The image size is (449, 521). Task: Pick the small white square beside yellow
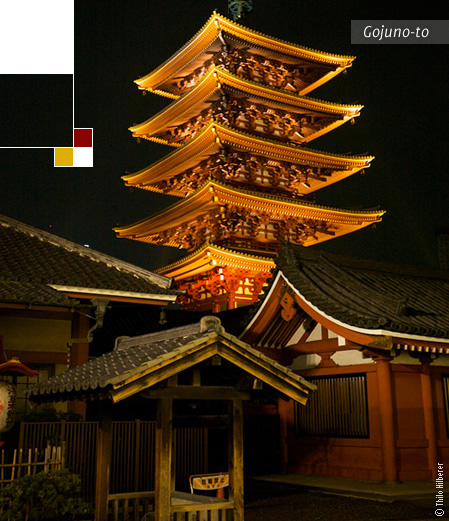pyautogui.click(x=83, y=157)
